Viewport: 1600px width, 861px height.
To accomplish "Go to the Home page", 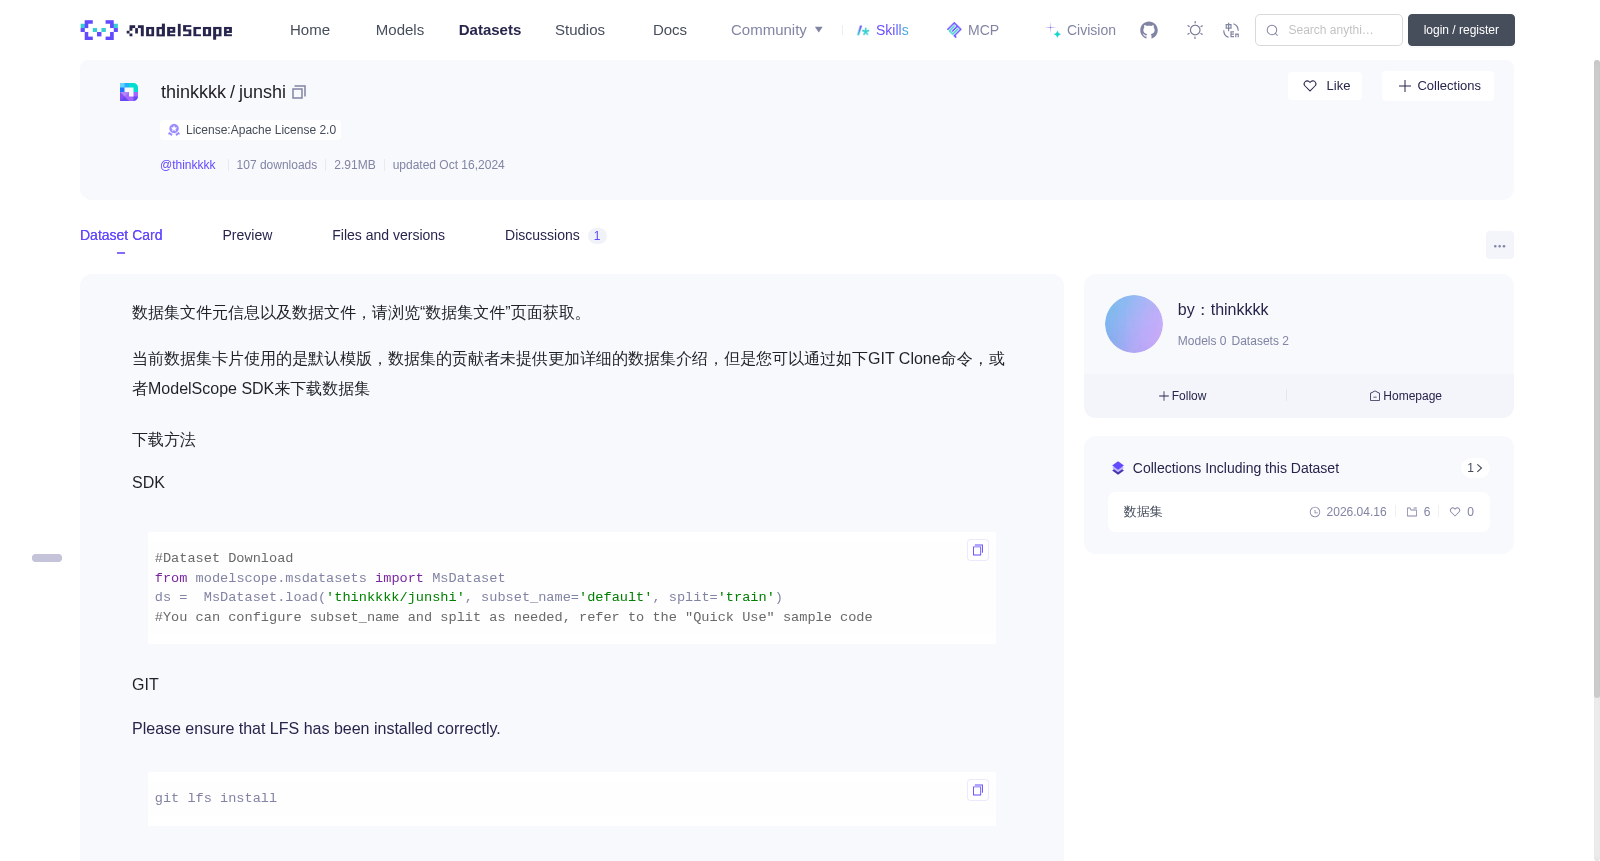I will pos(310,30).
